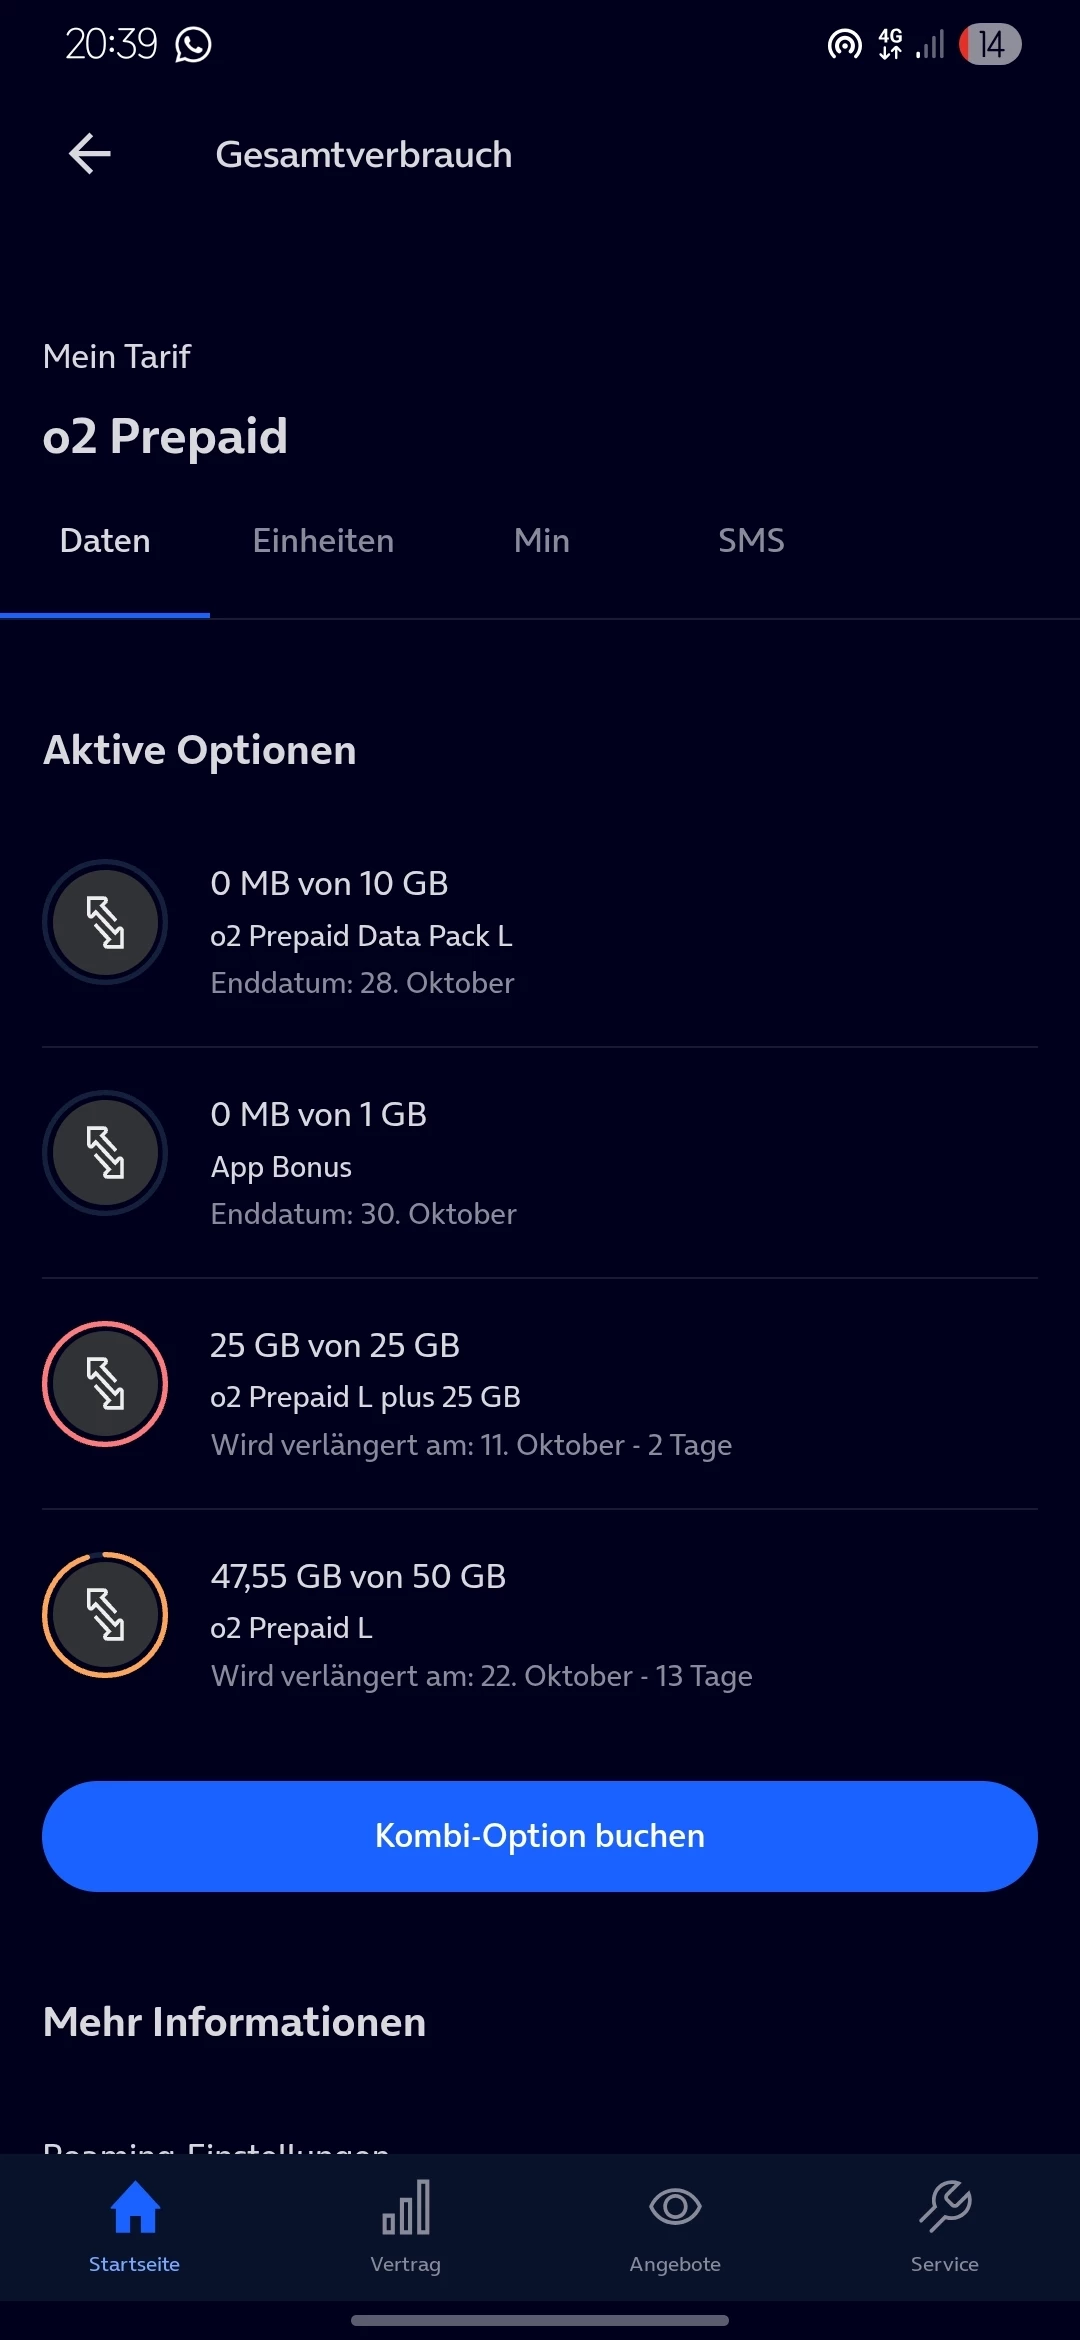Open the Angebote eye icon
Viewport: 1080px width, 2340px height.
(x=675, y=2207)
